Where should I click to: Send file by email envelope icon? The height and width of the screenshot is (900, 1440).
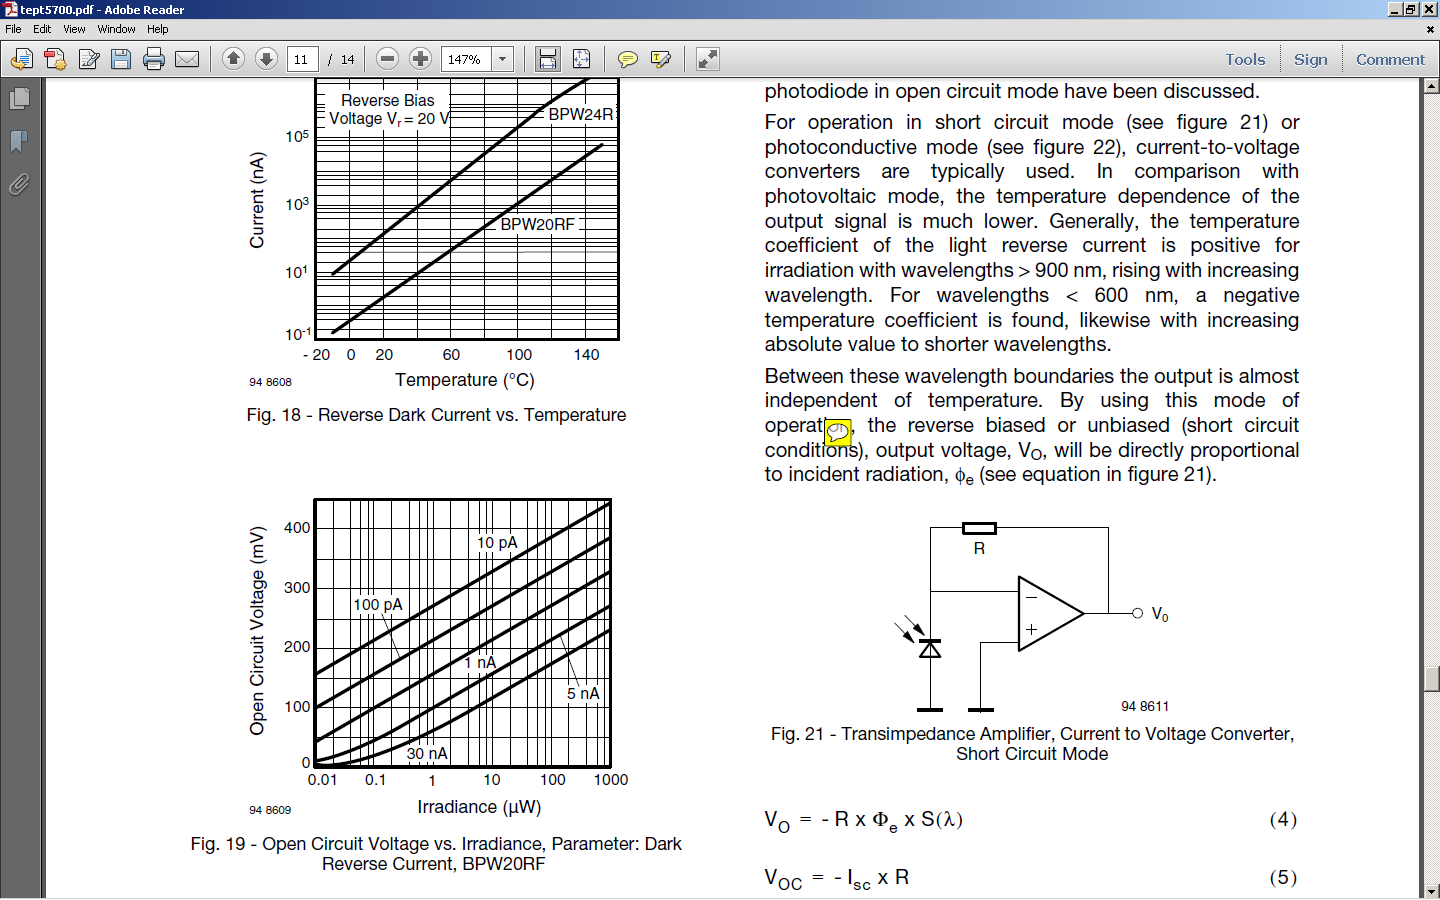click(x=187, y=59)
